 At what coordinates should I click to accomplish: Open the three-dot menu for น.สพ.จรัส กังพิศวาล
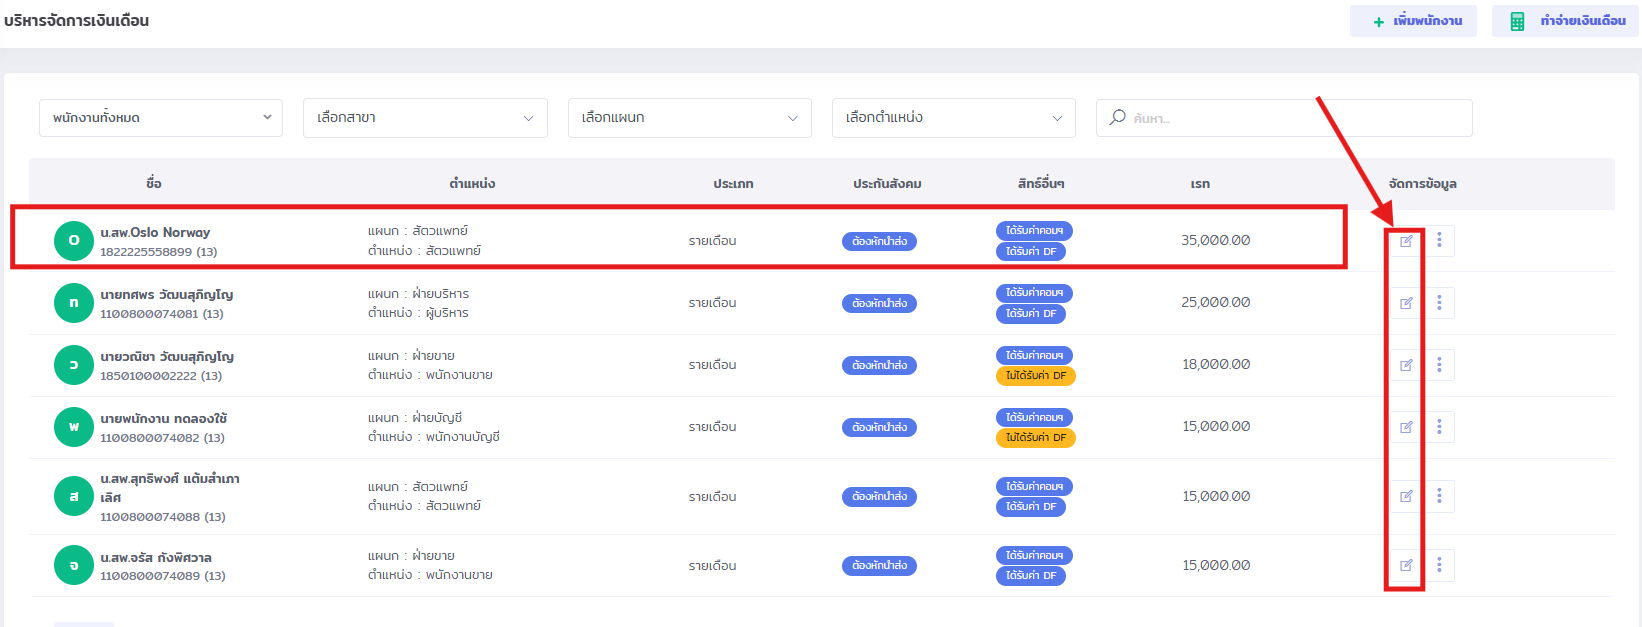point(1439,565)
